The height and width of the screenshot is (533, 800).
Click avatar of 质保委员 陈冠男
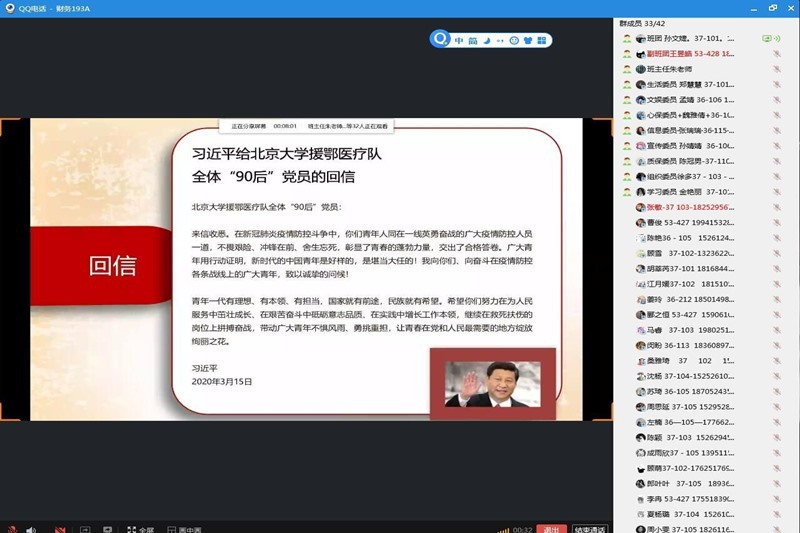[641, 161]
